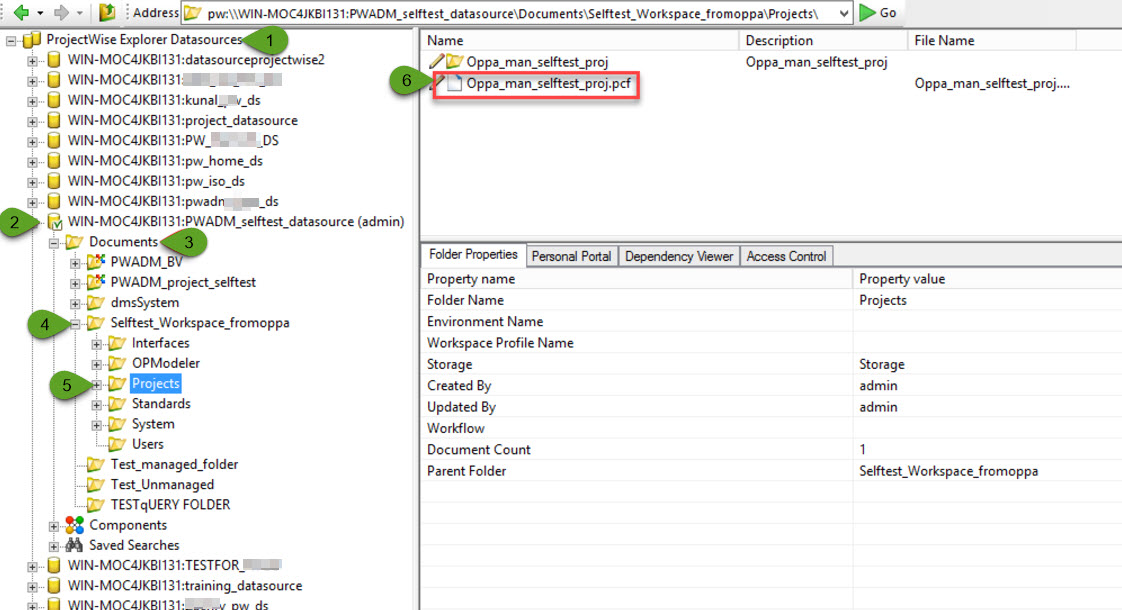Switch to the Dependency Viewer tab

point(678,256)
